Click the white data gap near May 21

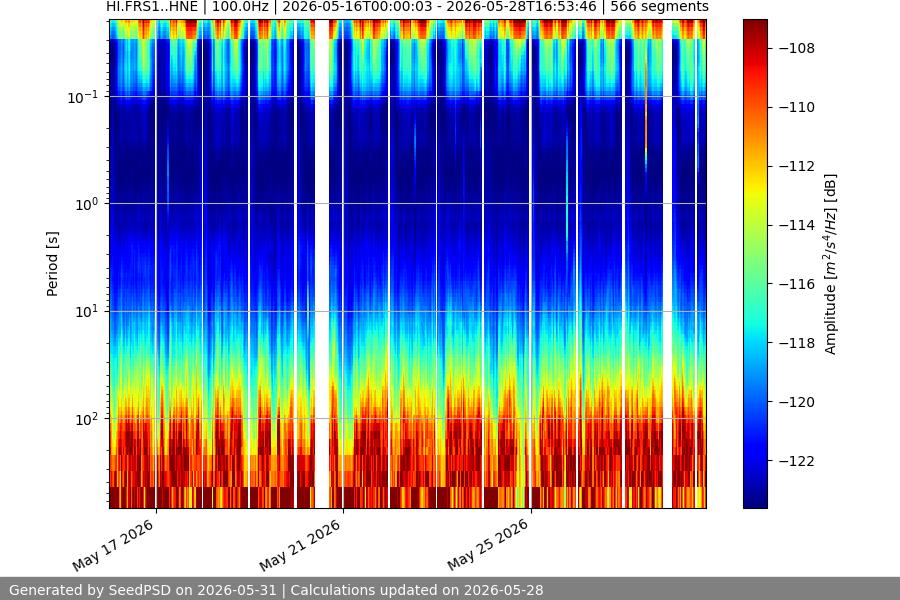coord(322,264)
